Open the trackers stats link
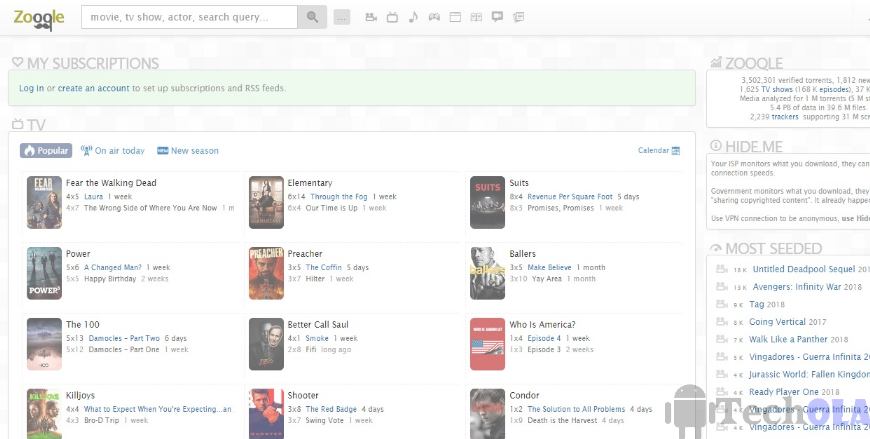The width and height of the screenshot is (870, 439). 785,117
